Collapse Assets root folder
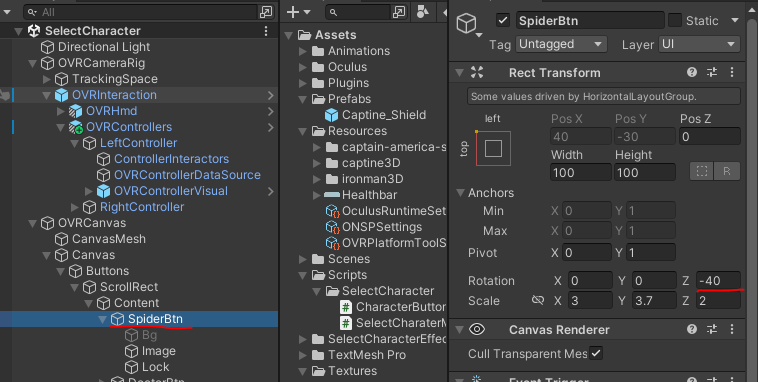Viewport: 758px width, 382px height. pyautogui.click(x=289, y=35)
